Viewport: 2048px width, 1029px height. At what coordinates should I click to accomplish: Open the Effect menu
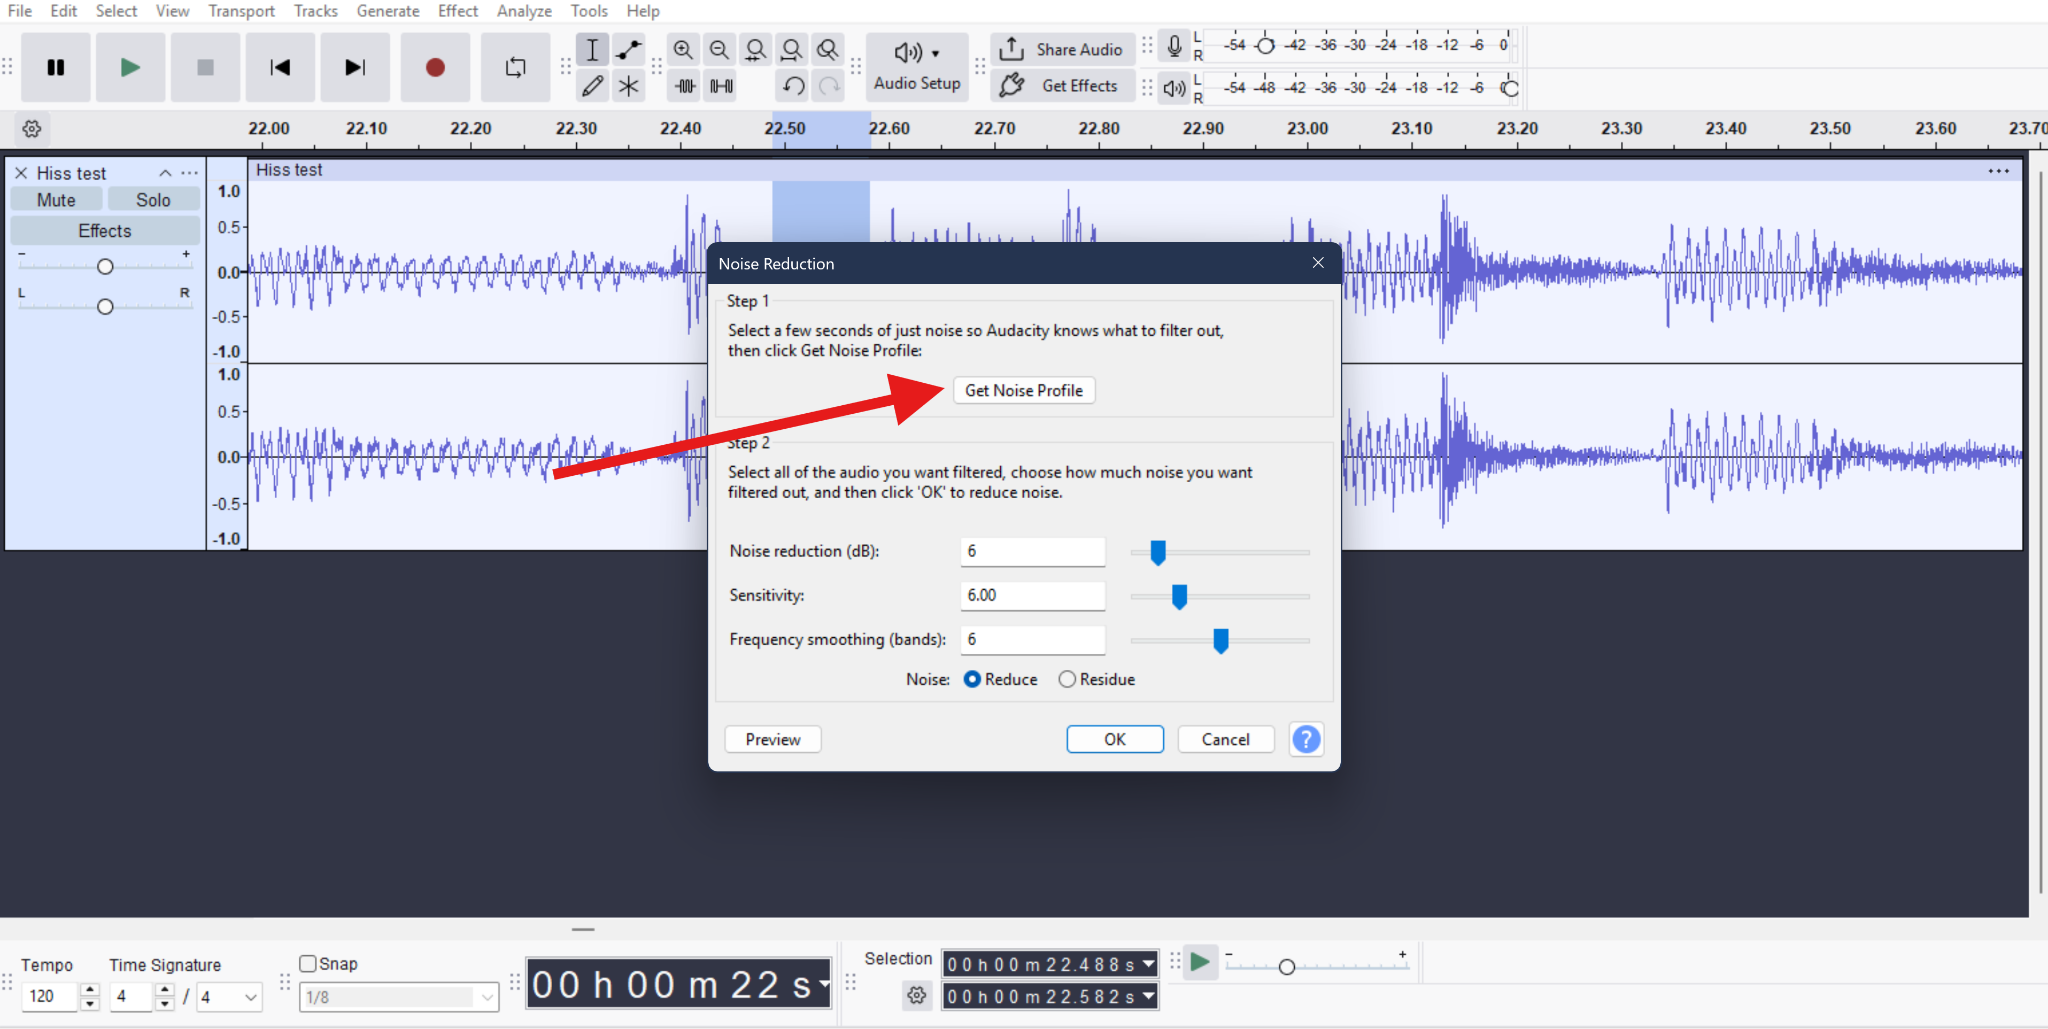(457, 11)
